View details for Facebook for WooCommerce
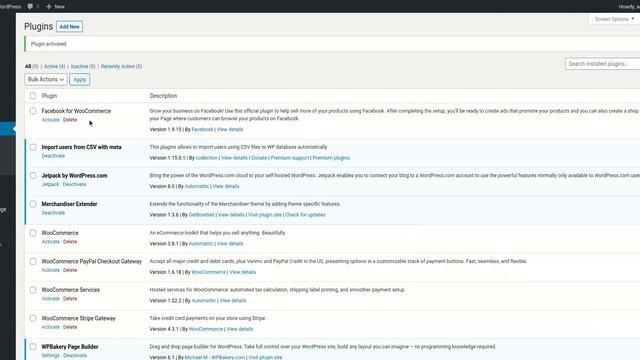This screenshot has height=360, width=640. click(230, 129)
